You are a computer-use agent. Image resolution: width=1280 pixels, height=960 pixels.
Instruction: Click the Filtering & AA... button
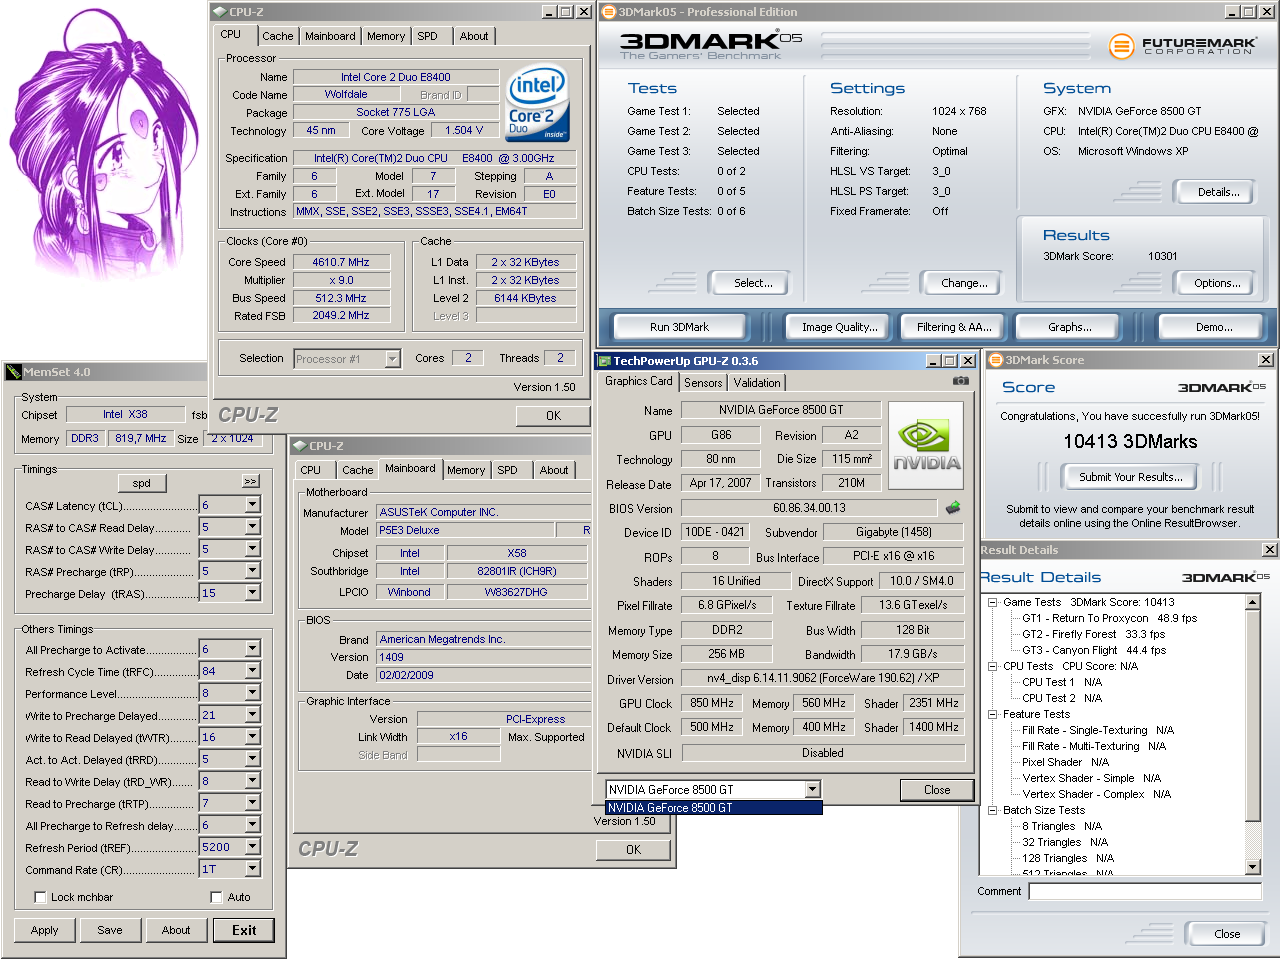(954, 327)
